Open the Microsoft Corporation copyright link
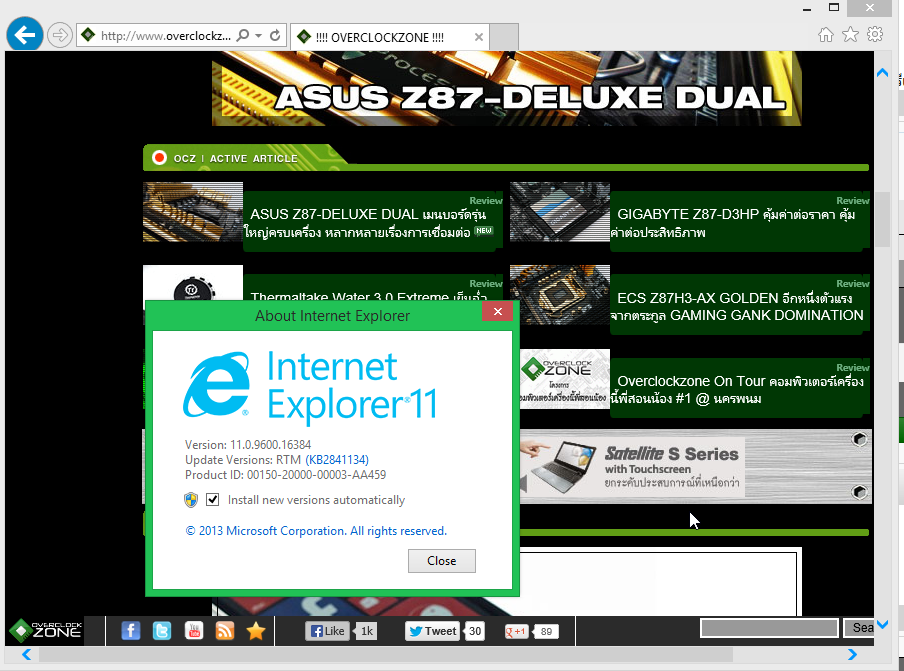Viewport: 904px width, 671px height. pyautogui.click(x=316, y=530)
